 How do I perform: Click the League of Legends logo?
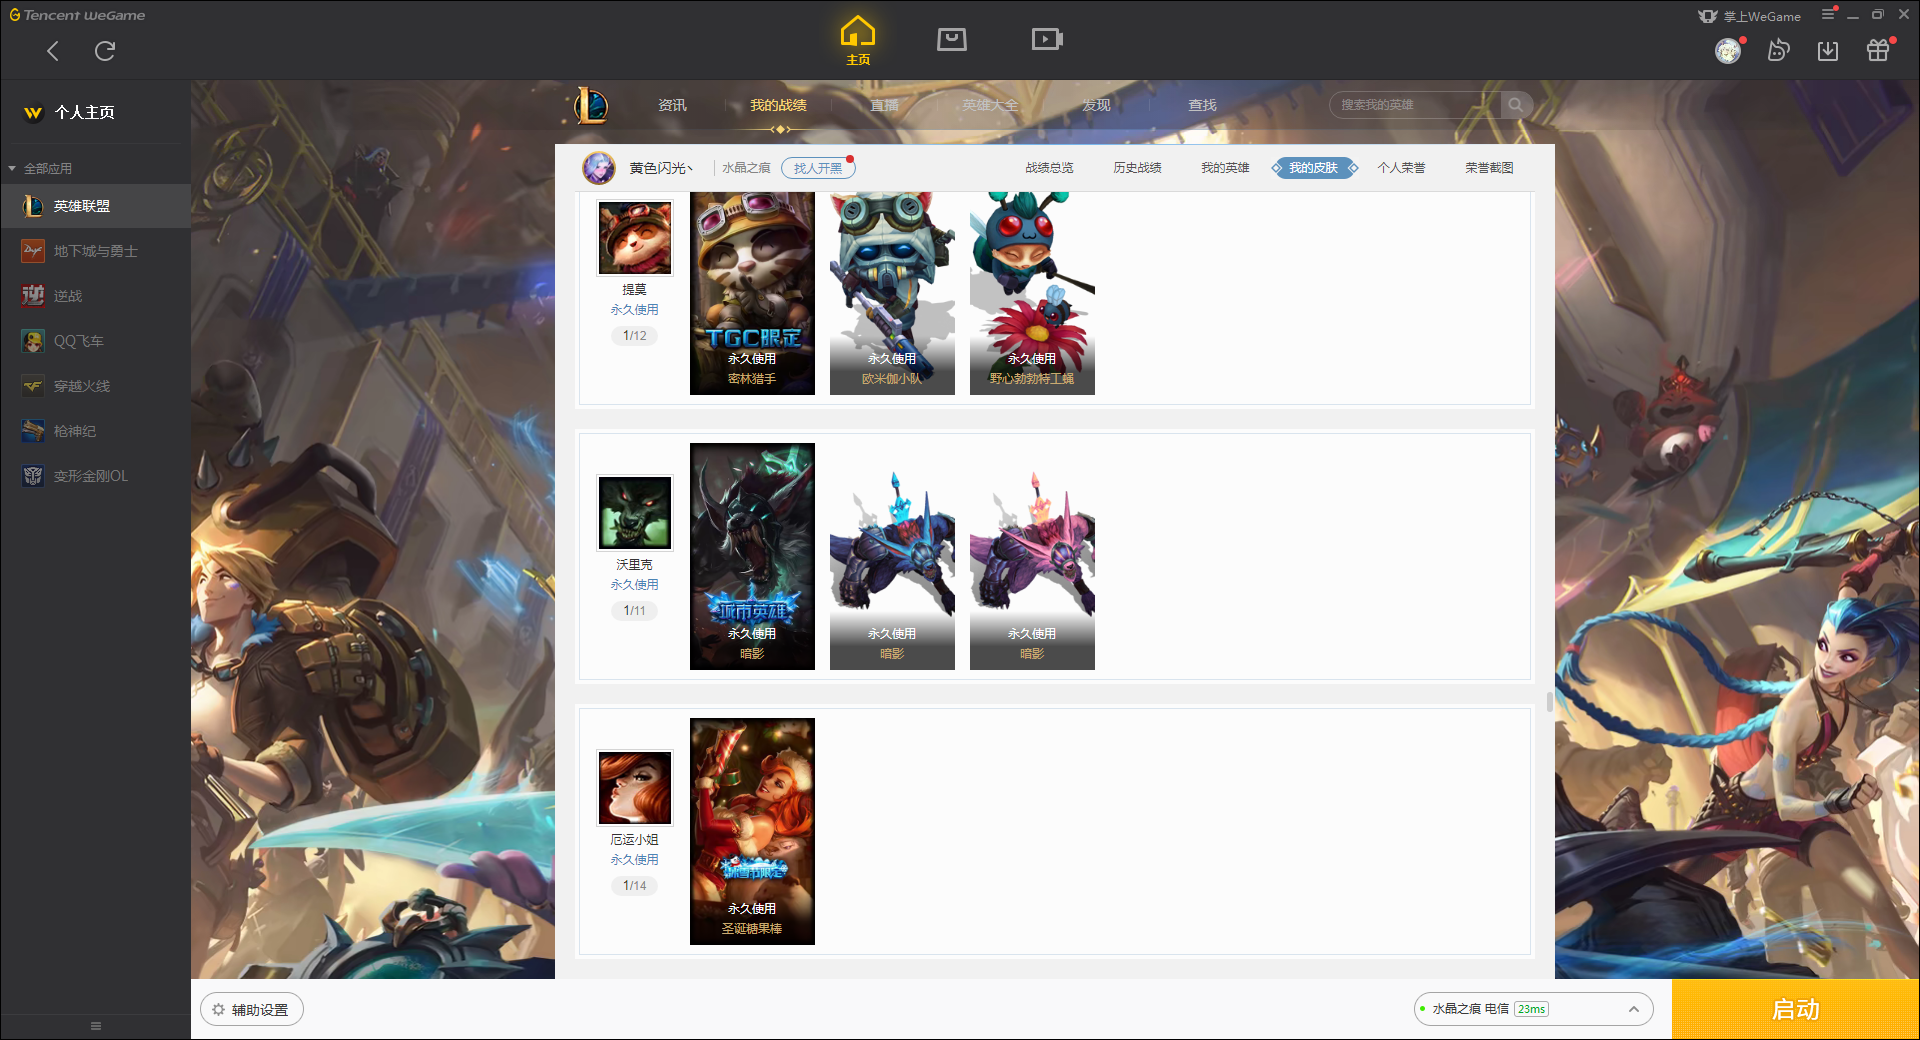590,105
